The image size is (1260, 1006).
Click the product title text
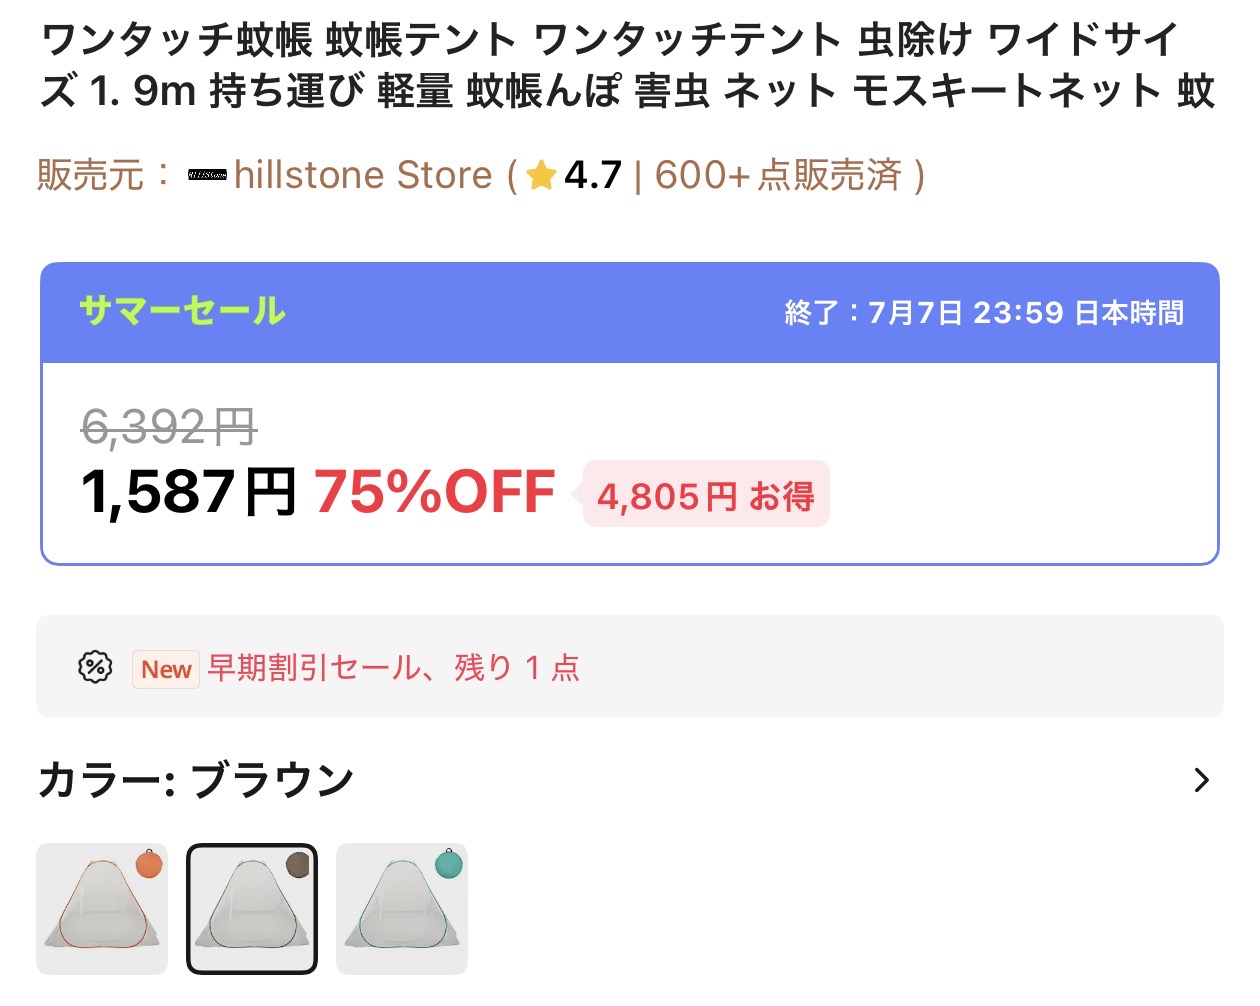(x=628, y=65)
